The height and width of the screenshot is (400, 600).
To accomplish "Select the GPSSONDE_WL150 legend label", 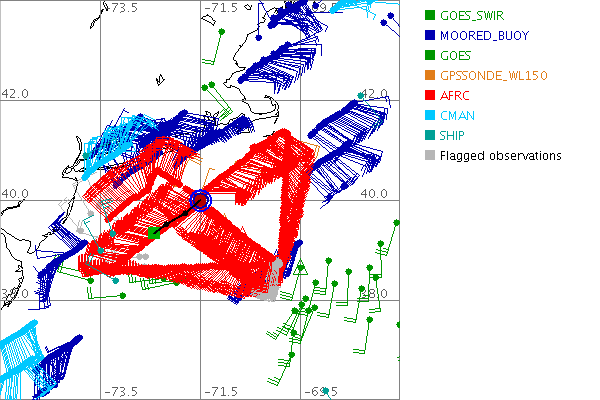I will click(x=494, y=75).
